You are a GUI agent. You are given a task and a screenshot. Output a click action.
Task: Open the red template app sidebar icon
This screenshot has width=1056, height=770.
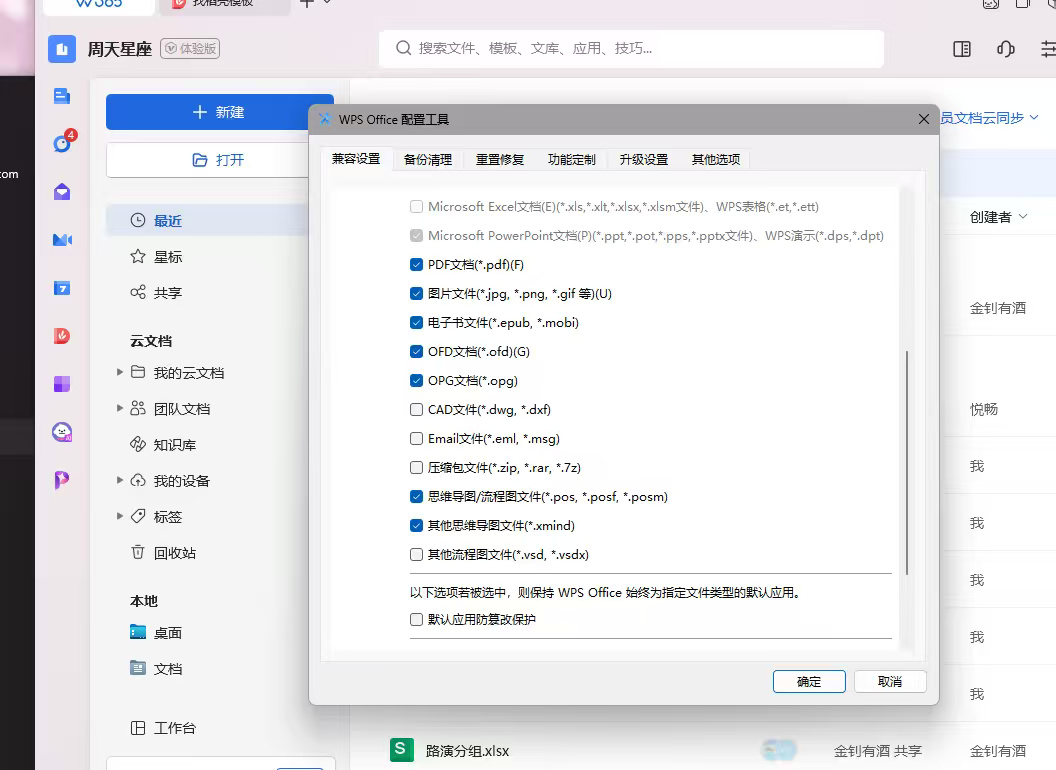coord(62,336)
